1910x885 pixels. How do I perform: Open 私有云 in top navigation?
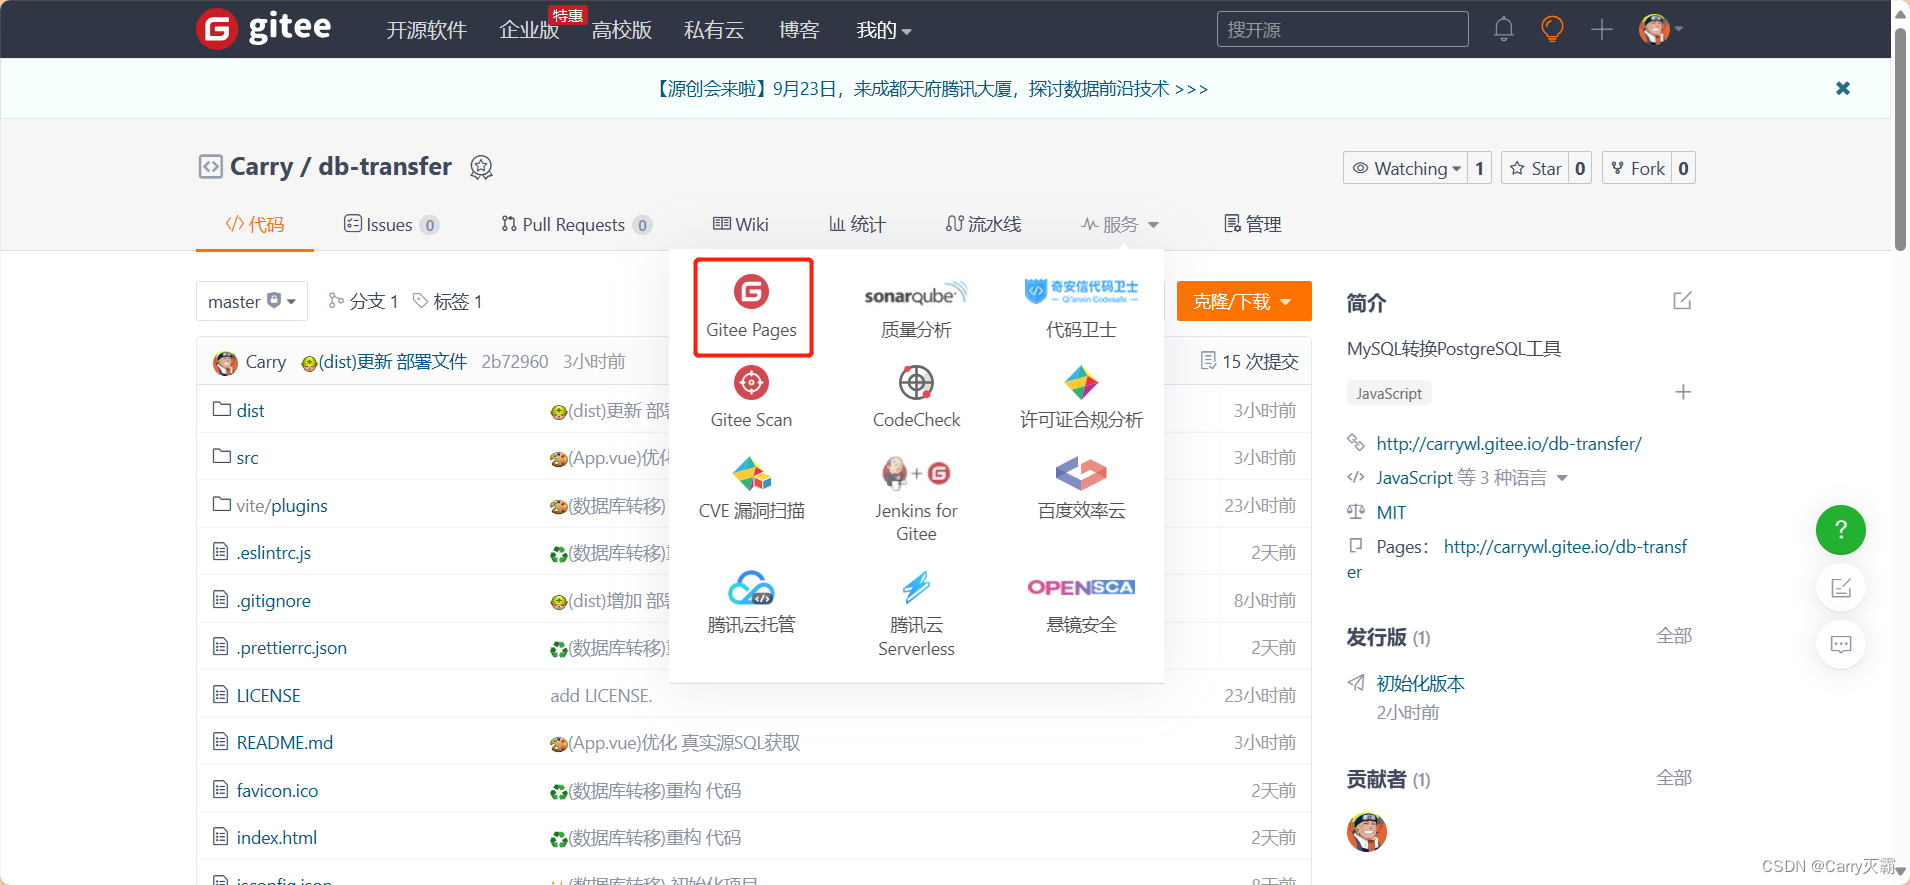click(x=714, y=30)
